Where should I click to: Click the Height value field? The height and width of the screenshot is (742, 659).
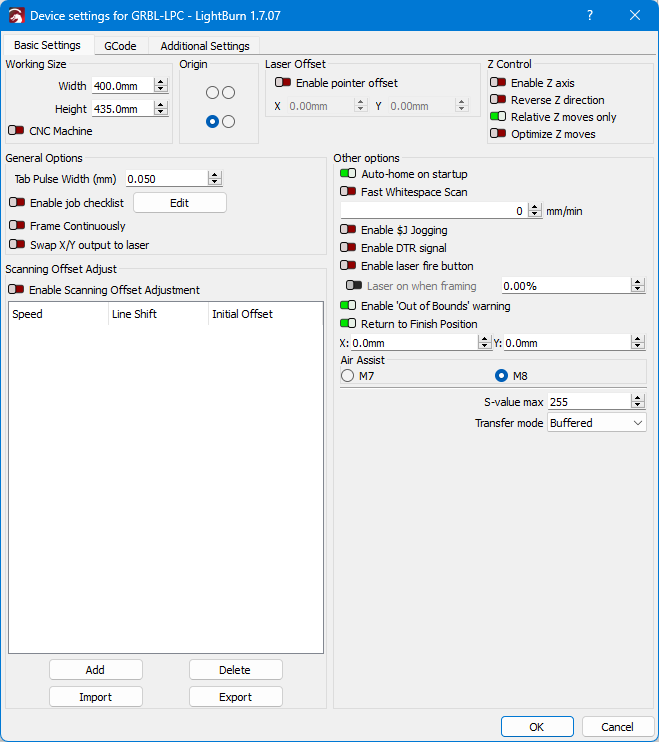coord(123,108)
